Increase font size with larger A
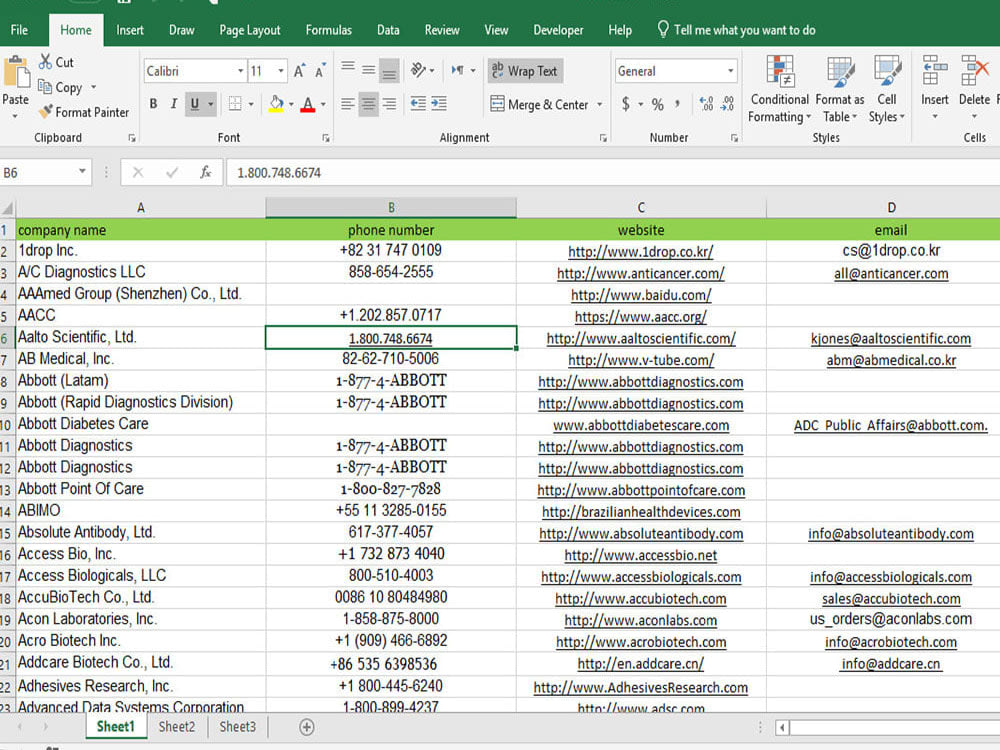1000x750 pixels. pyautogui.click(x=299, y=71)
